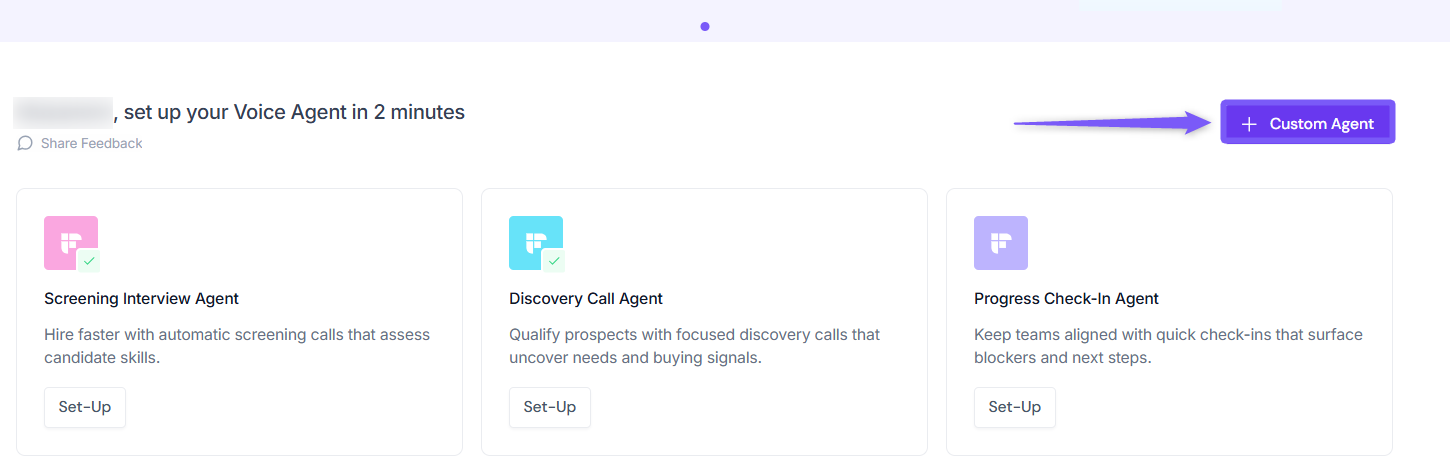Select the Discovery Call Agent title

pyautogui.click(x=585, y=298)
